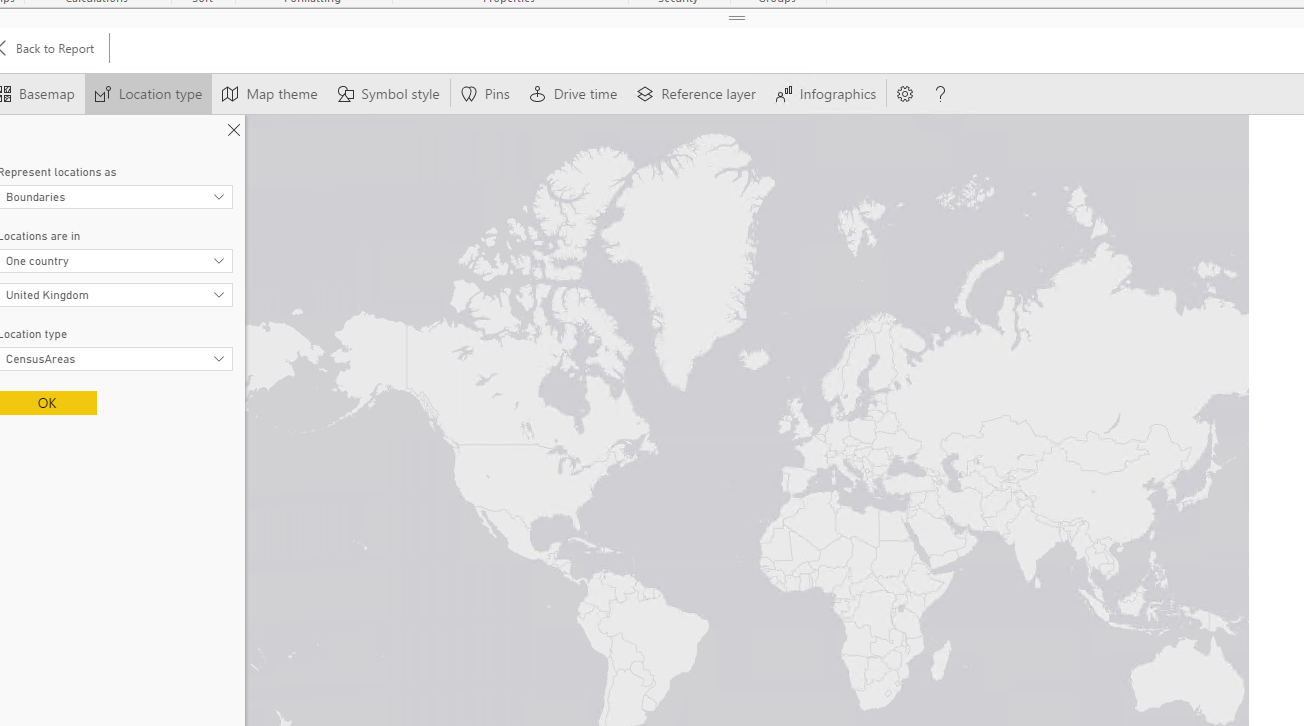
Task: Open Symbol style settings
Action: coord(388,94)
